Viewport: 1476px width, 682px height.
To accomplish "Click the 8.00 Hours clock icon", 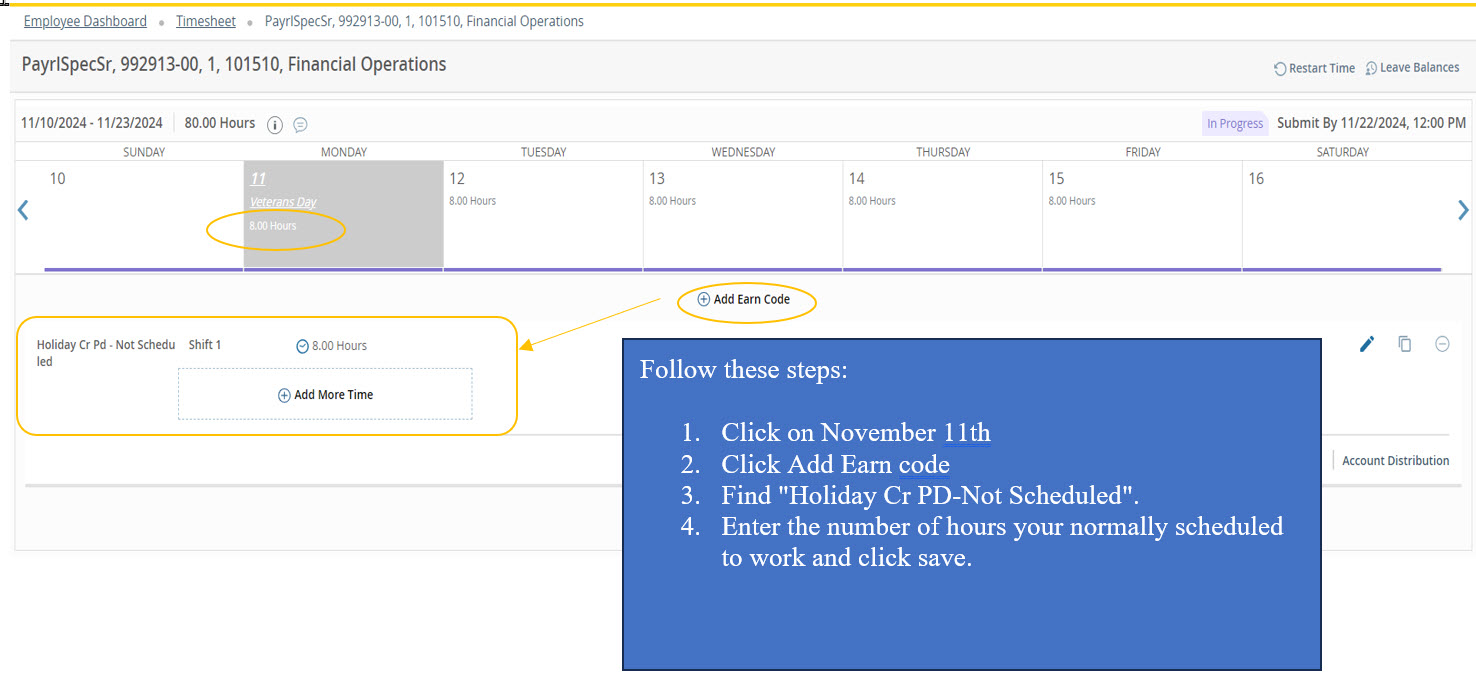I will 302,346.
